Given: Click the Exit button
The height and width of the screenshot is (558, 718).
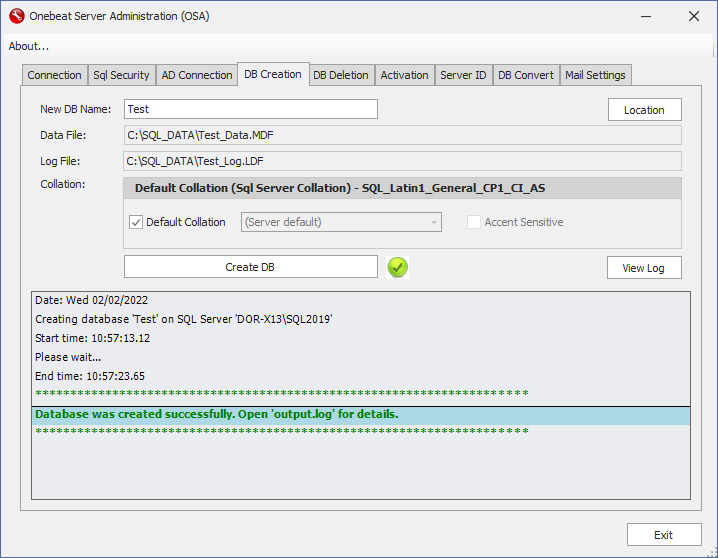Looking at the screenshot, I should [664, 535].
